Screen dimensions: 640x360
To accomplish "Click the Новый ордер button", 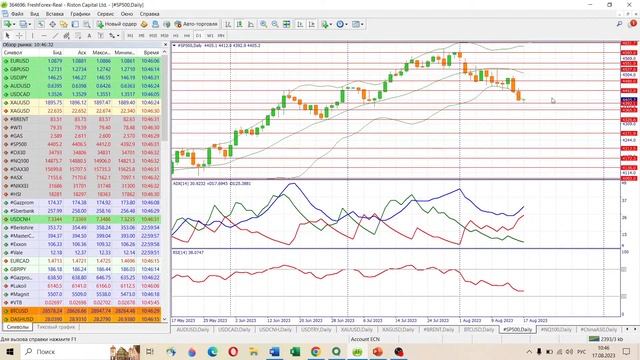I will [117, 24].
